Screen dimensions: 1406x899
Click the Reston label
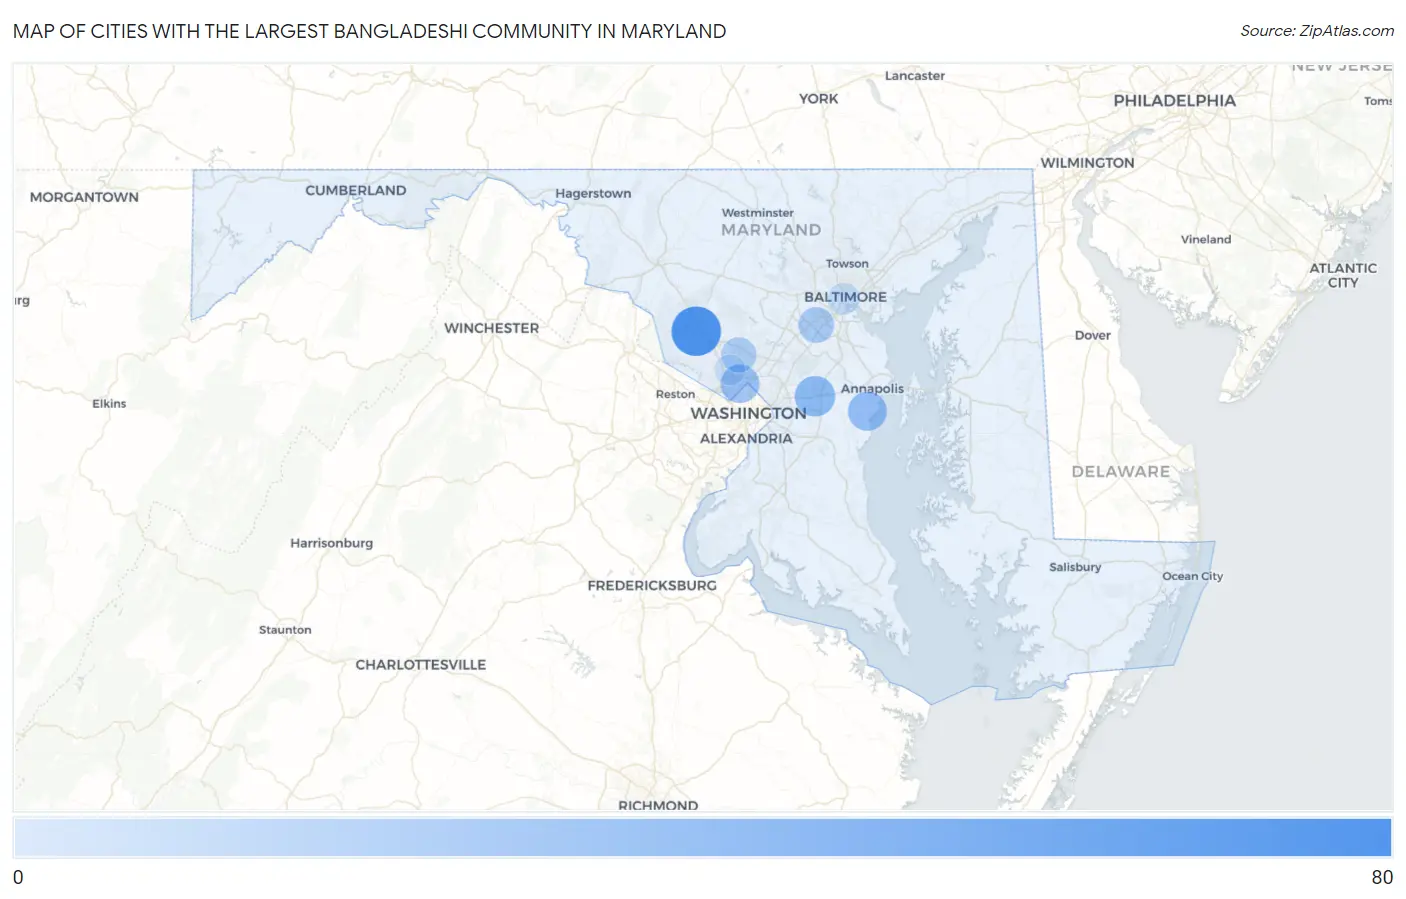point(675,394)
